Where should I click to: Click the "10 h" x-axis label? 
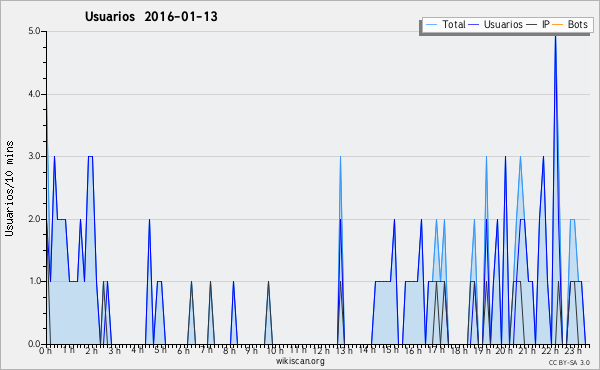tap(275, 350)
